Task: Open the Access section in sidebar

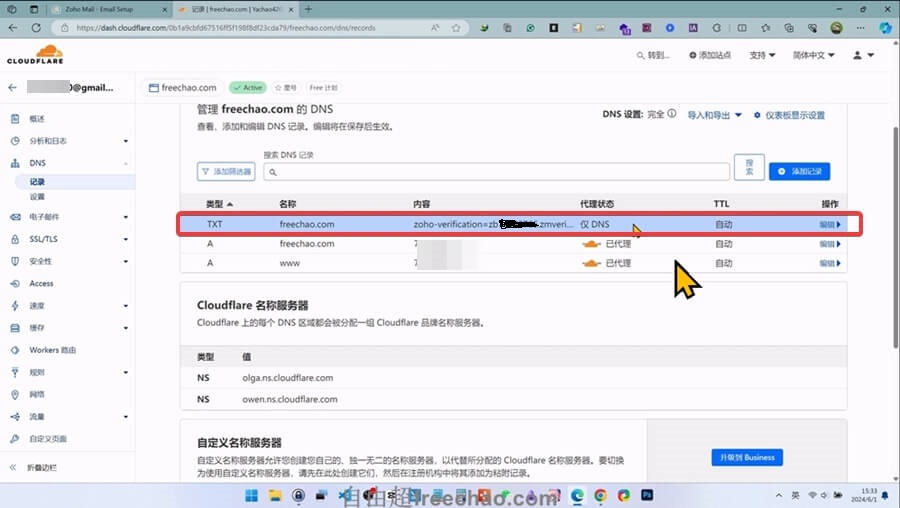Action: pyautogui.click(x=41, y=283)
